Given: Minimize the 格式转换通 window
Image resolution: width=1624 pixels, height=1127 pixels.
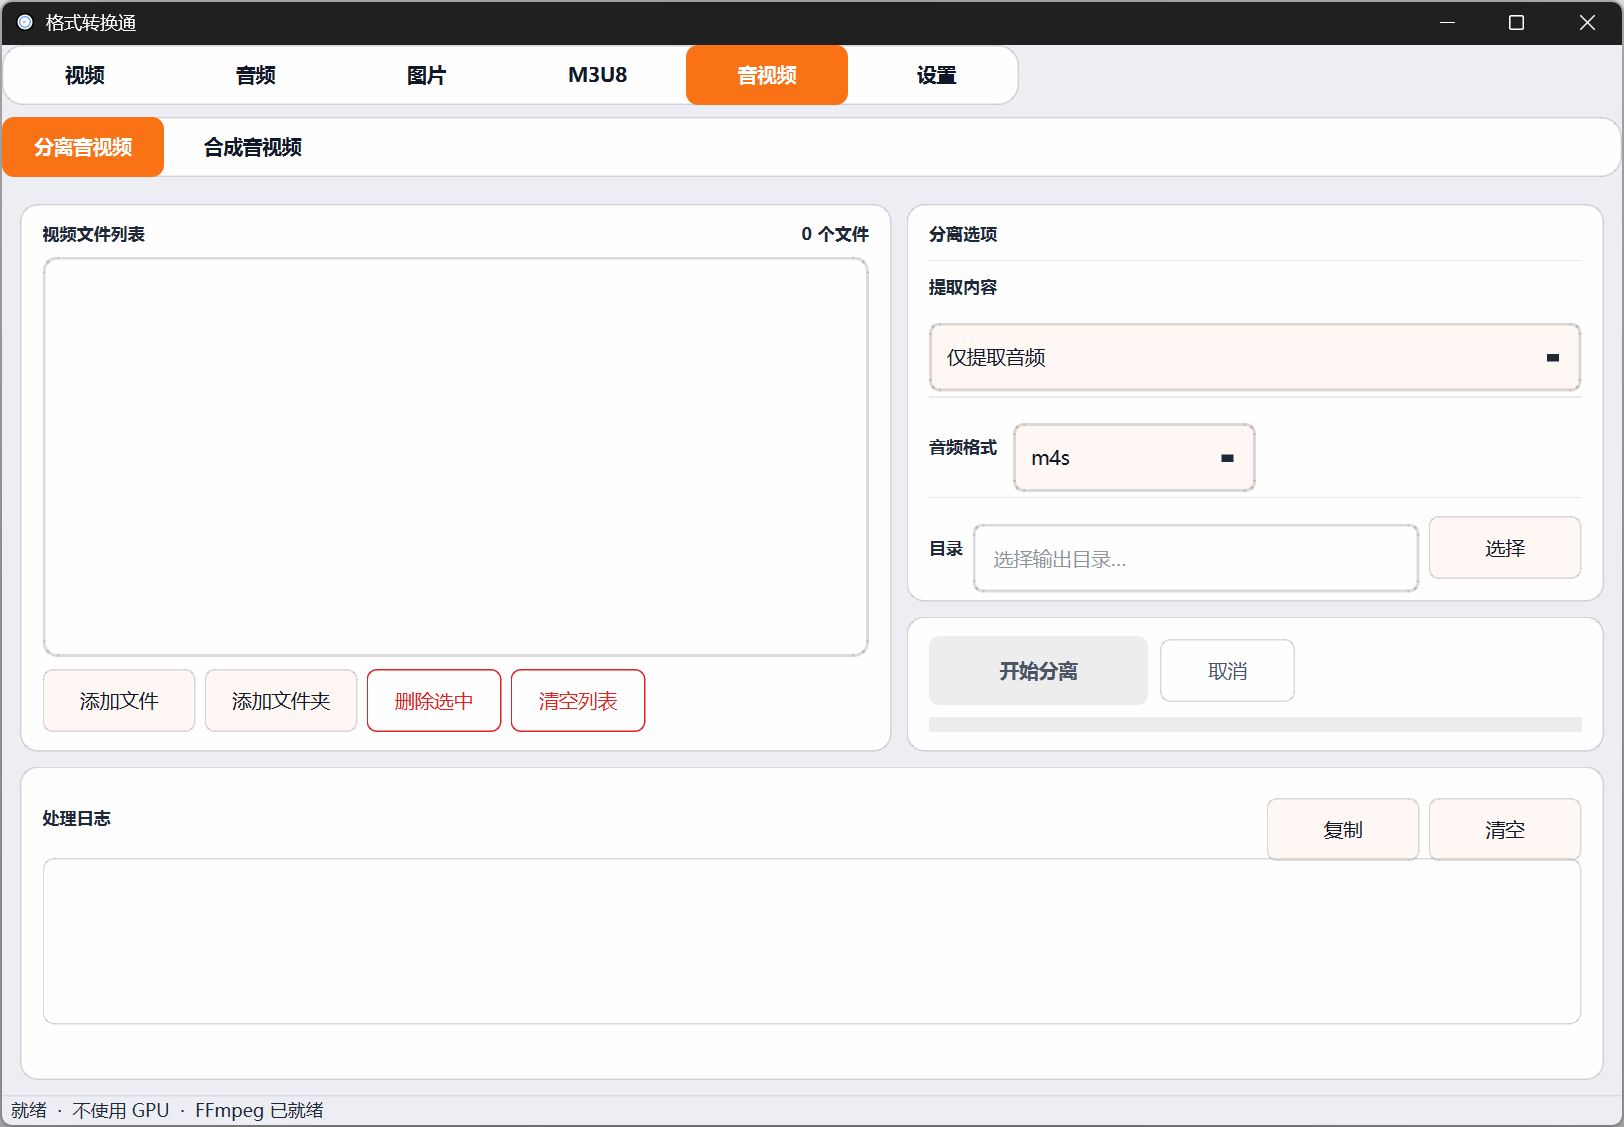Looking at the screenshot, I should 1447,22.
